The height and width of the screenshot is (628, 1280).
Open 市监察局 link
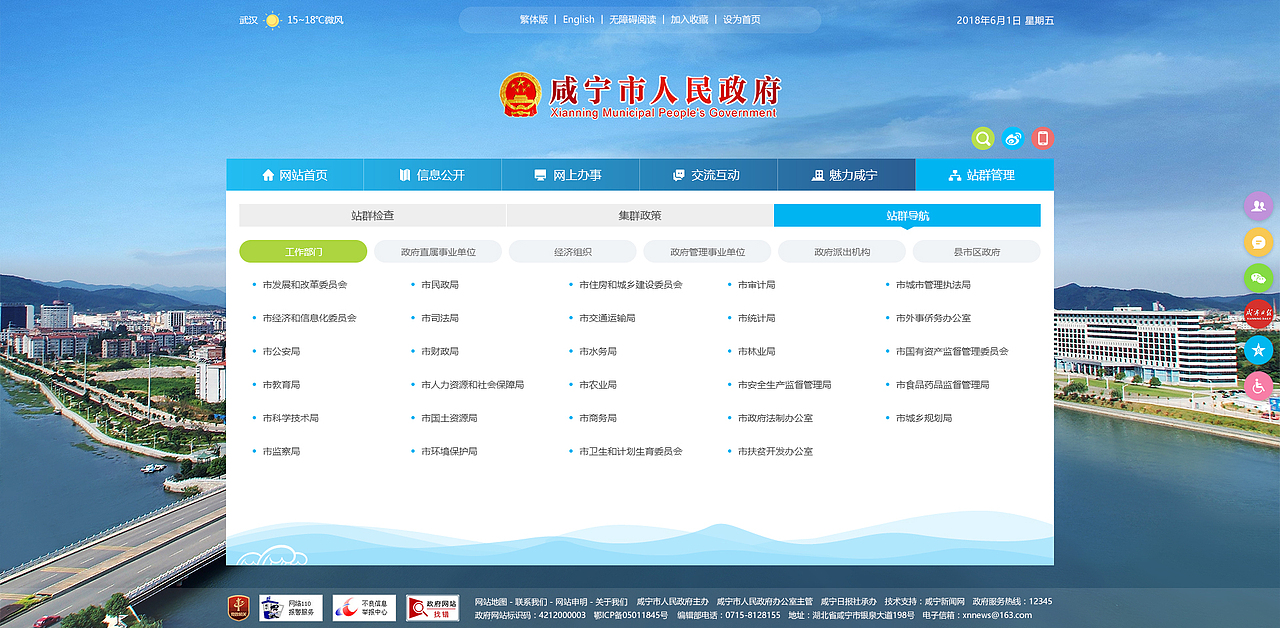coord(281,452)
